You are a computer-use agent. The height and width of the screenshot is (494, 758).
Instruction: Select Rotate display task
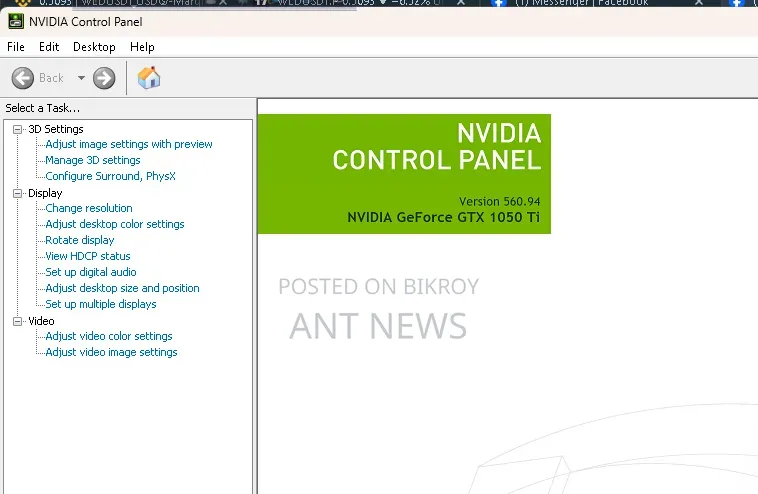[80, 240]
